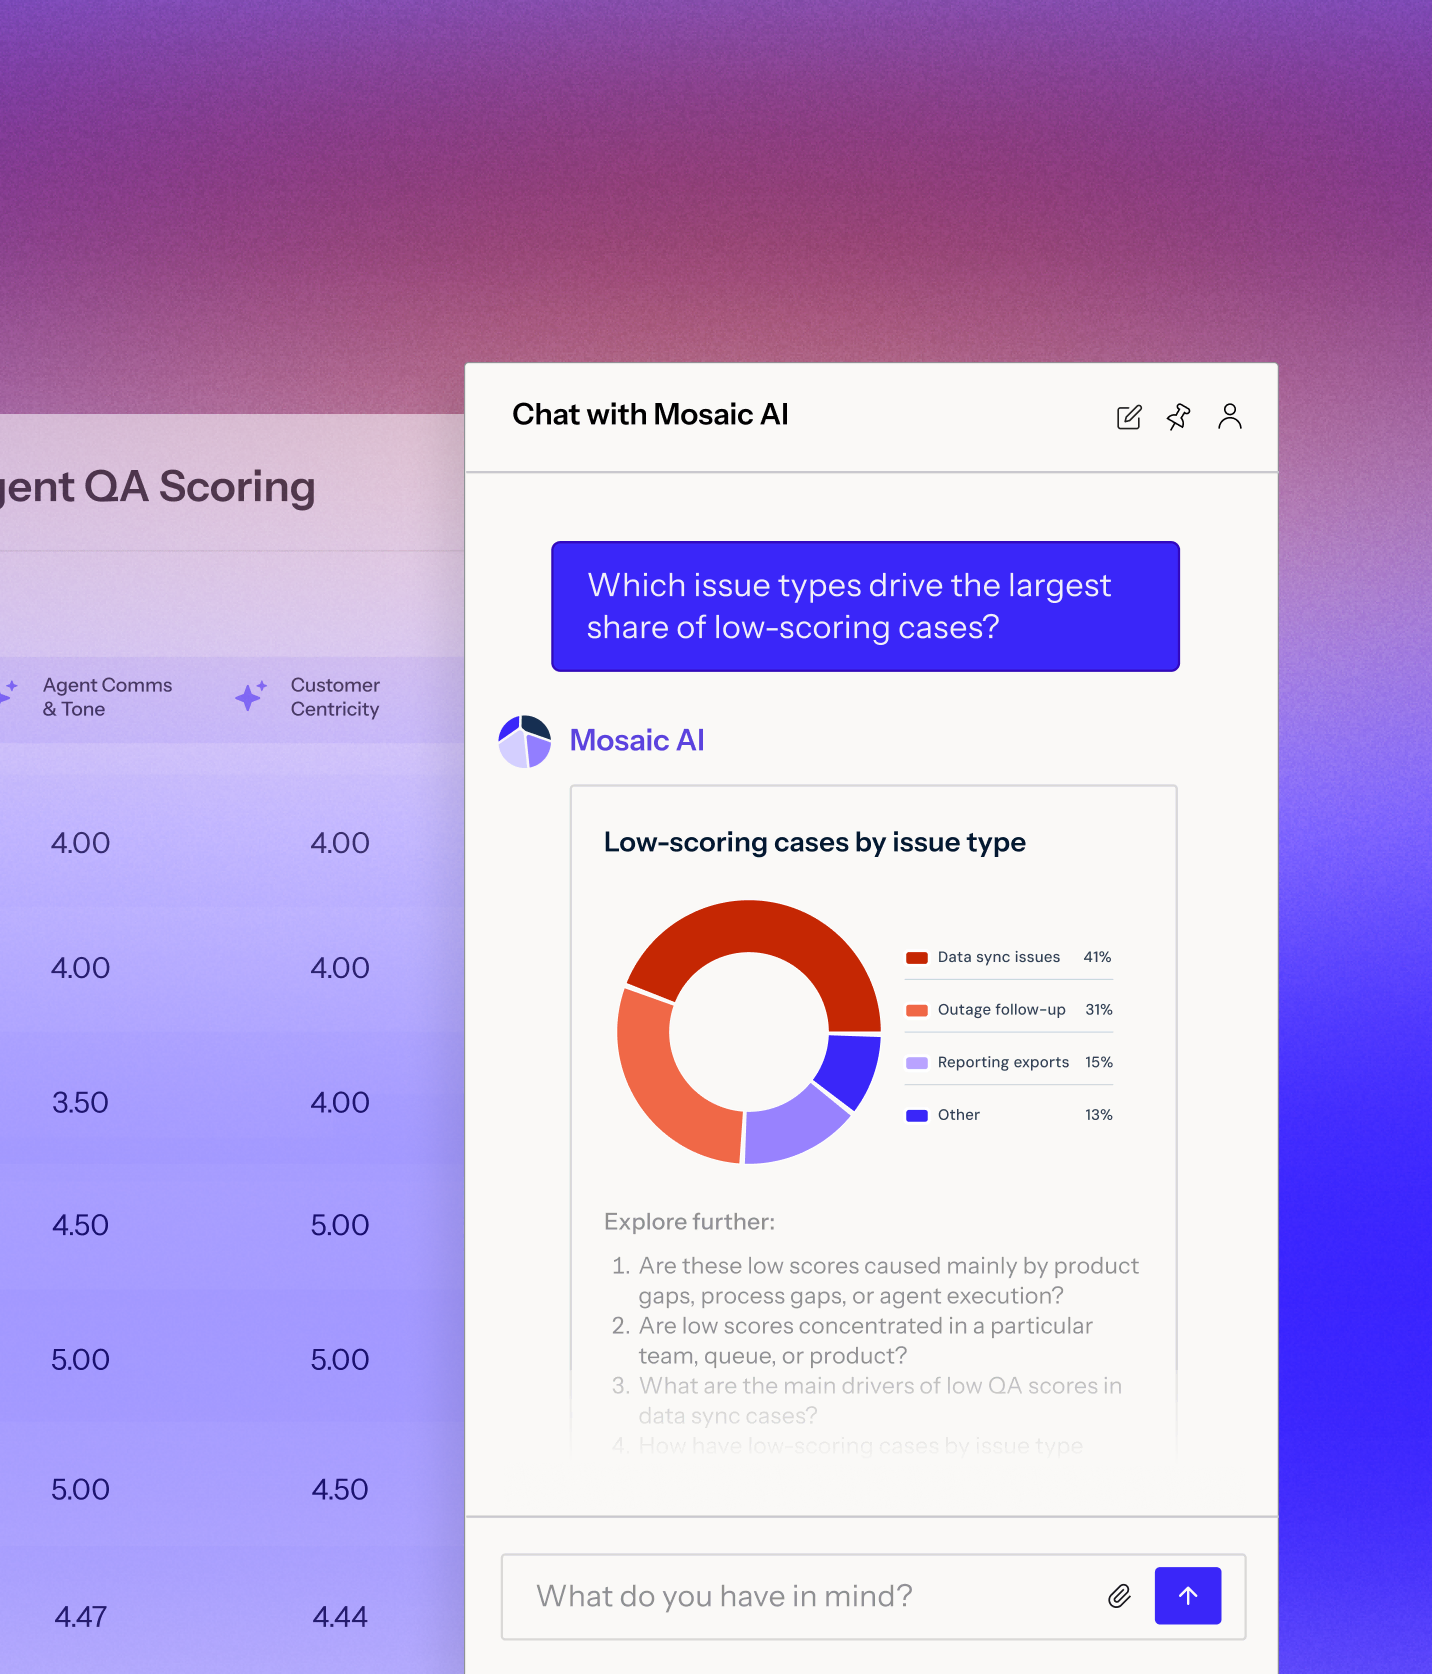Click the user question message bubble
Image resolution: width=1432 pixels, height=1674 pixels.
(866, 606)
